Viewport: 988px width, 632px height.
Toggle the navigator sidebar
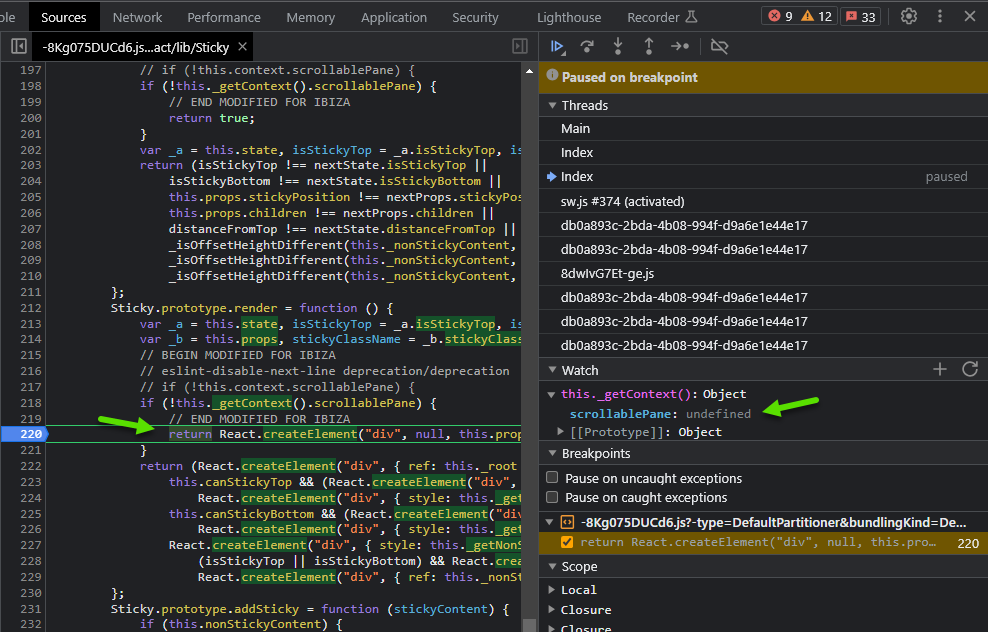[x=17, y=46]
